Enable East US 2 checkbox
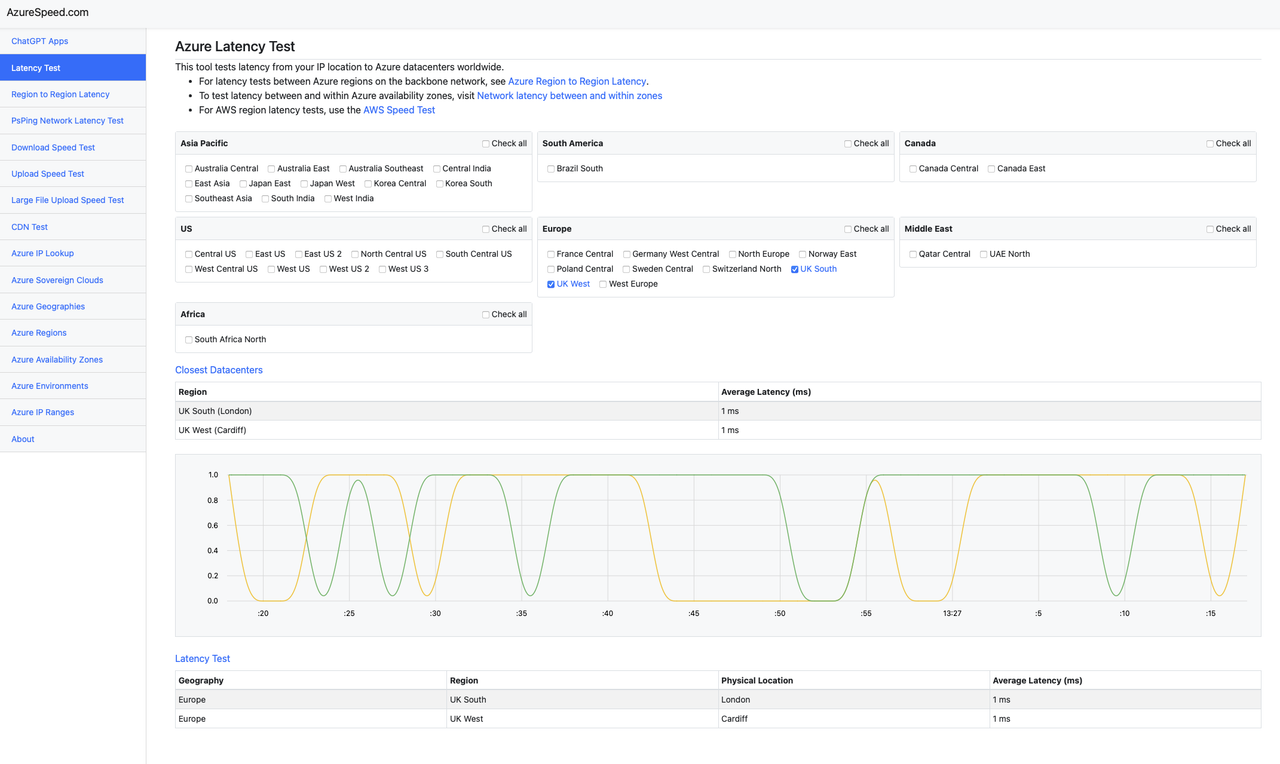1280x764 pixels. click(x=299, y=254)
